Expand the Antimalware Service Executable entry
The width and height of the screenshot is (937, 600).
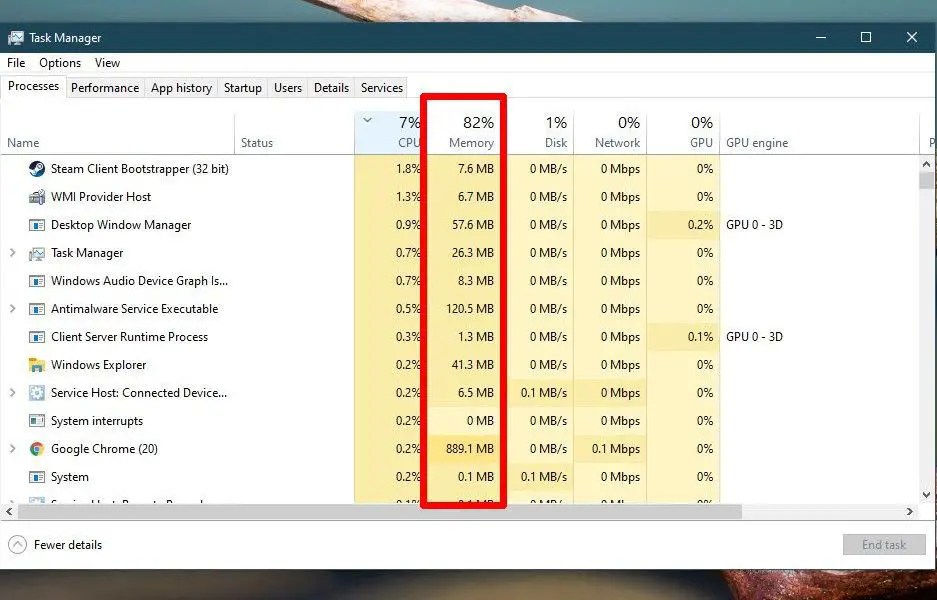point(14,309)
